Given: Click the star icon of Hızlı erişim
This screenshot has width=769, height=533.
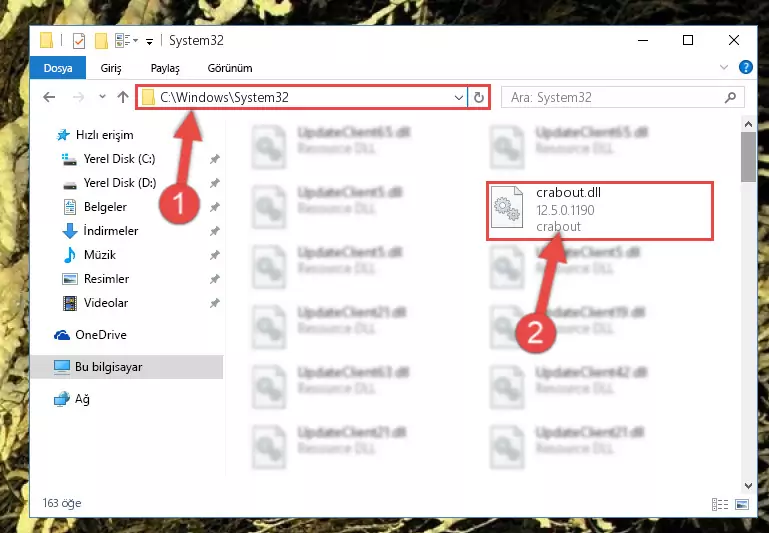Looking at the screenshot, I should pos(63,135).
